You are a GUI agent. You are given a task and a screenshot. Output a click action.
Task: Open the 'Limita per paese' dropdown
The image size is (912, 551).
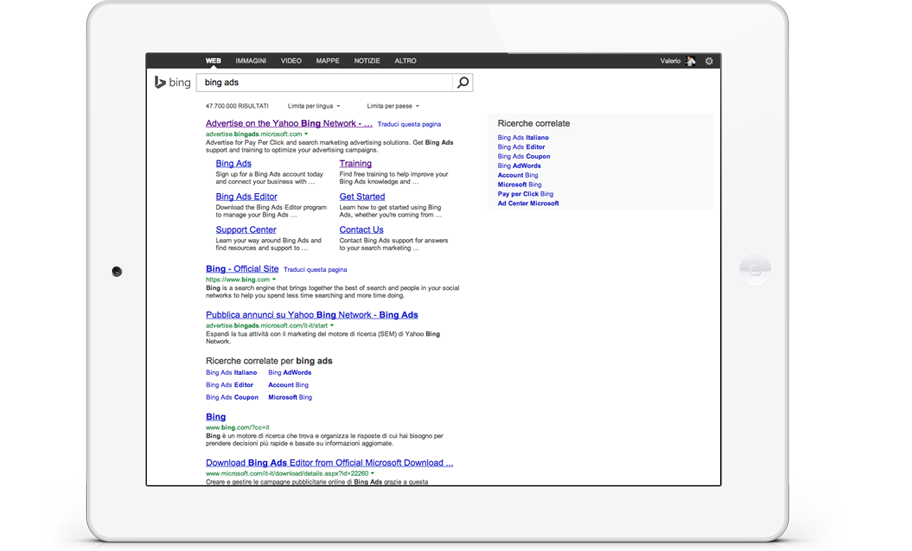(x=392, y=105)
